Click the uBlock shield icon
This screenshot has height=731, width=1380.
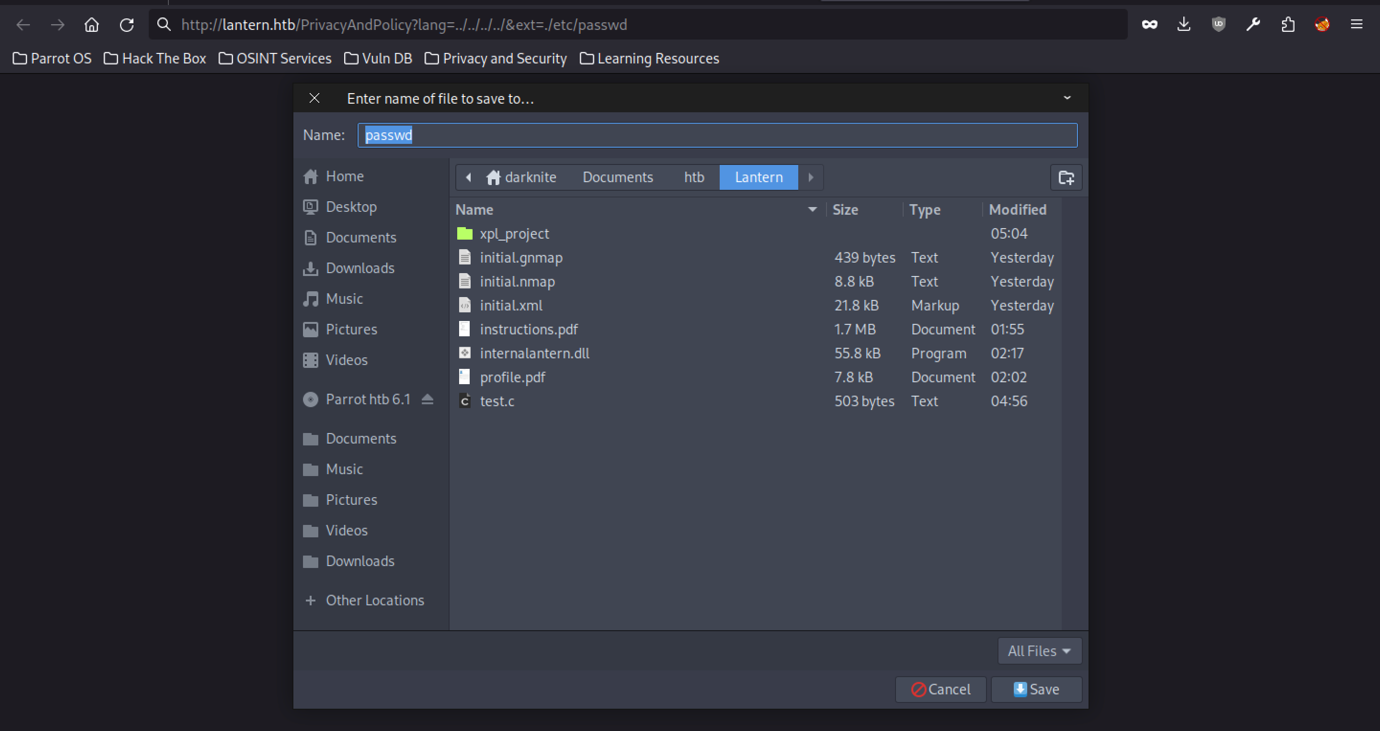tap(1218, 25)
